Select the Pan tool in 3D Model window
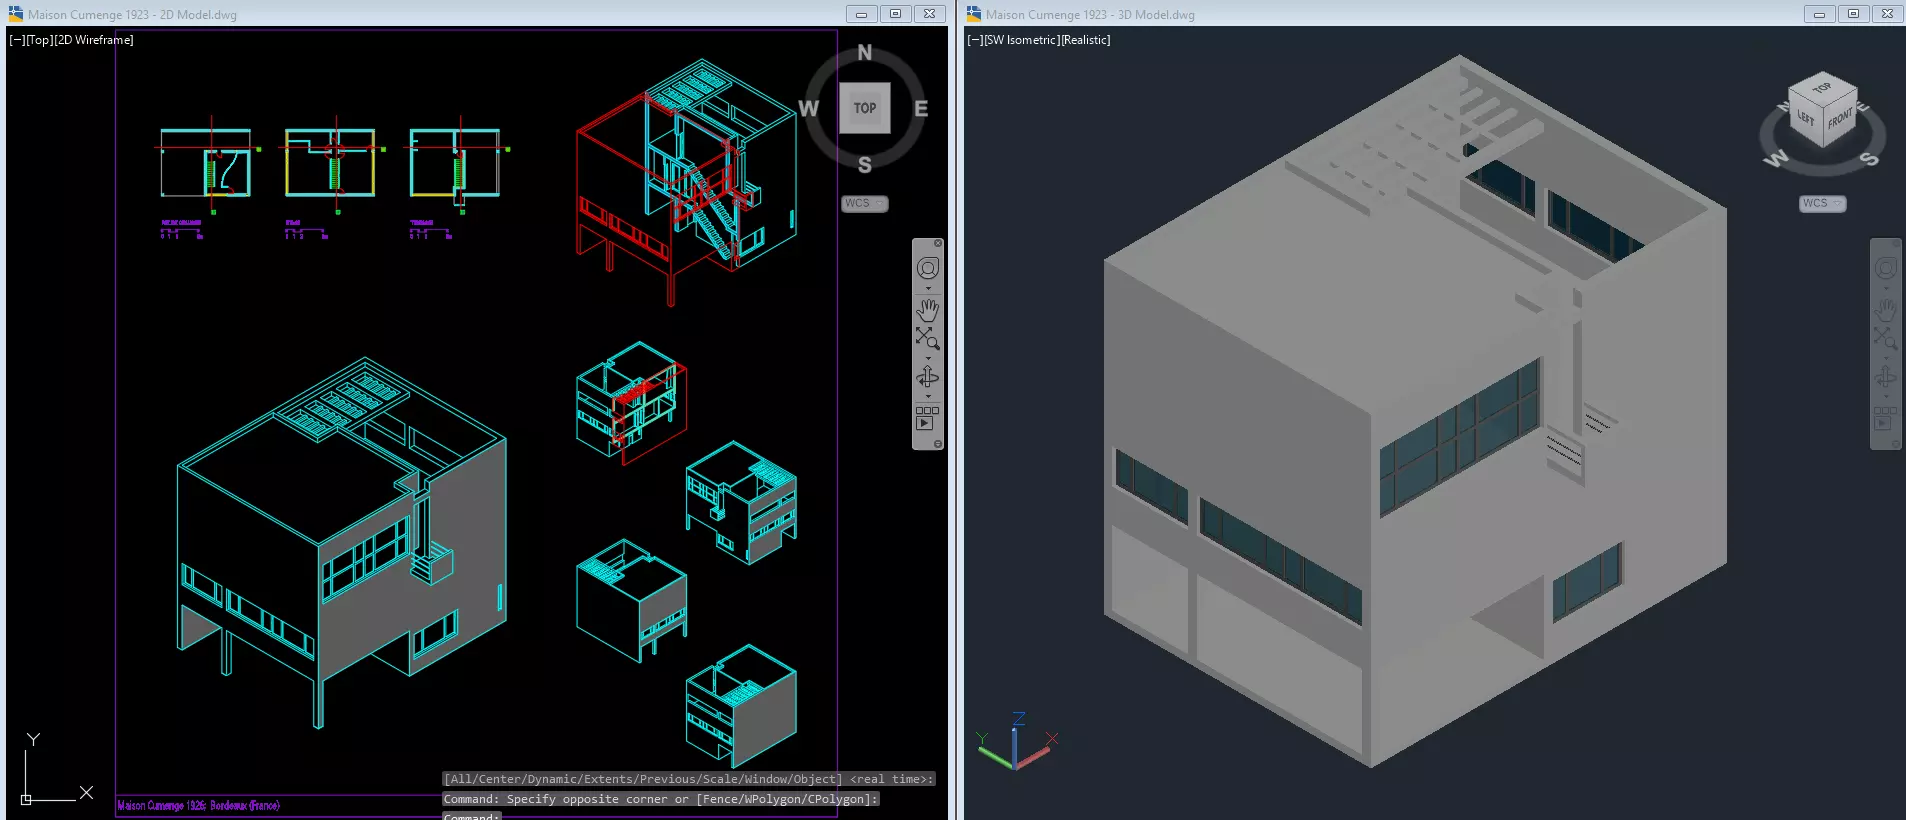1906x820 pixels. 1886,310
